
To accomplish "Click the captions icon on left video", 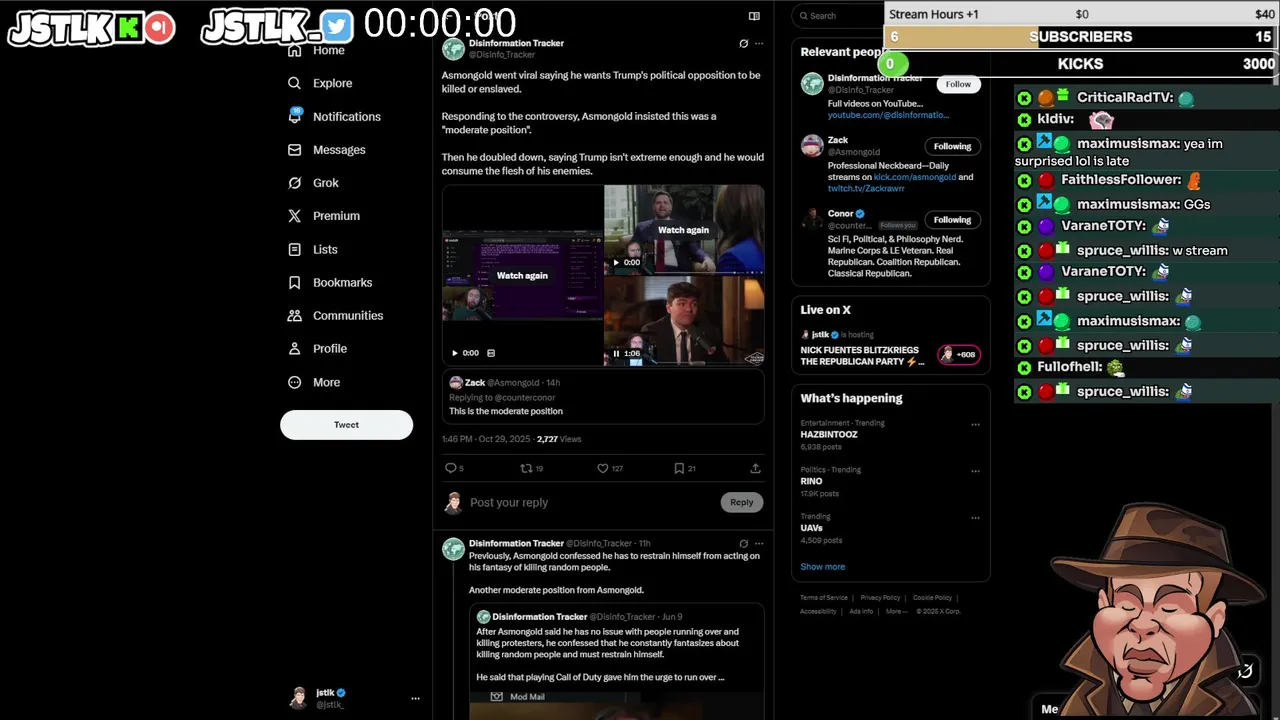I will pos(490,353).
